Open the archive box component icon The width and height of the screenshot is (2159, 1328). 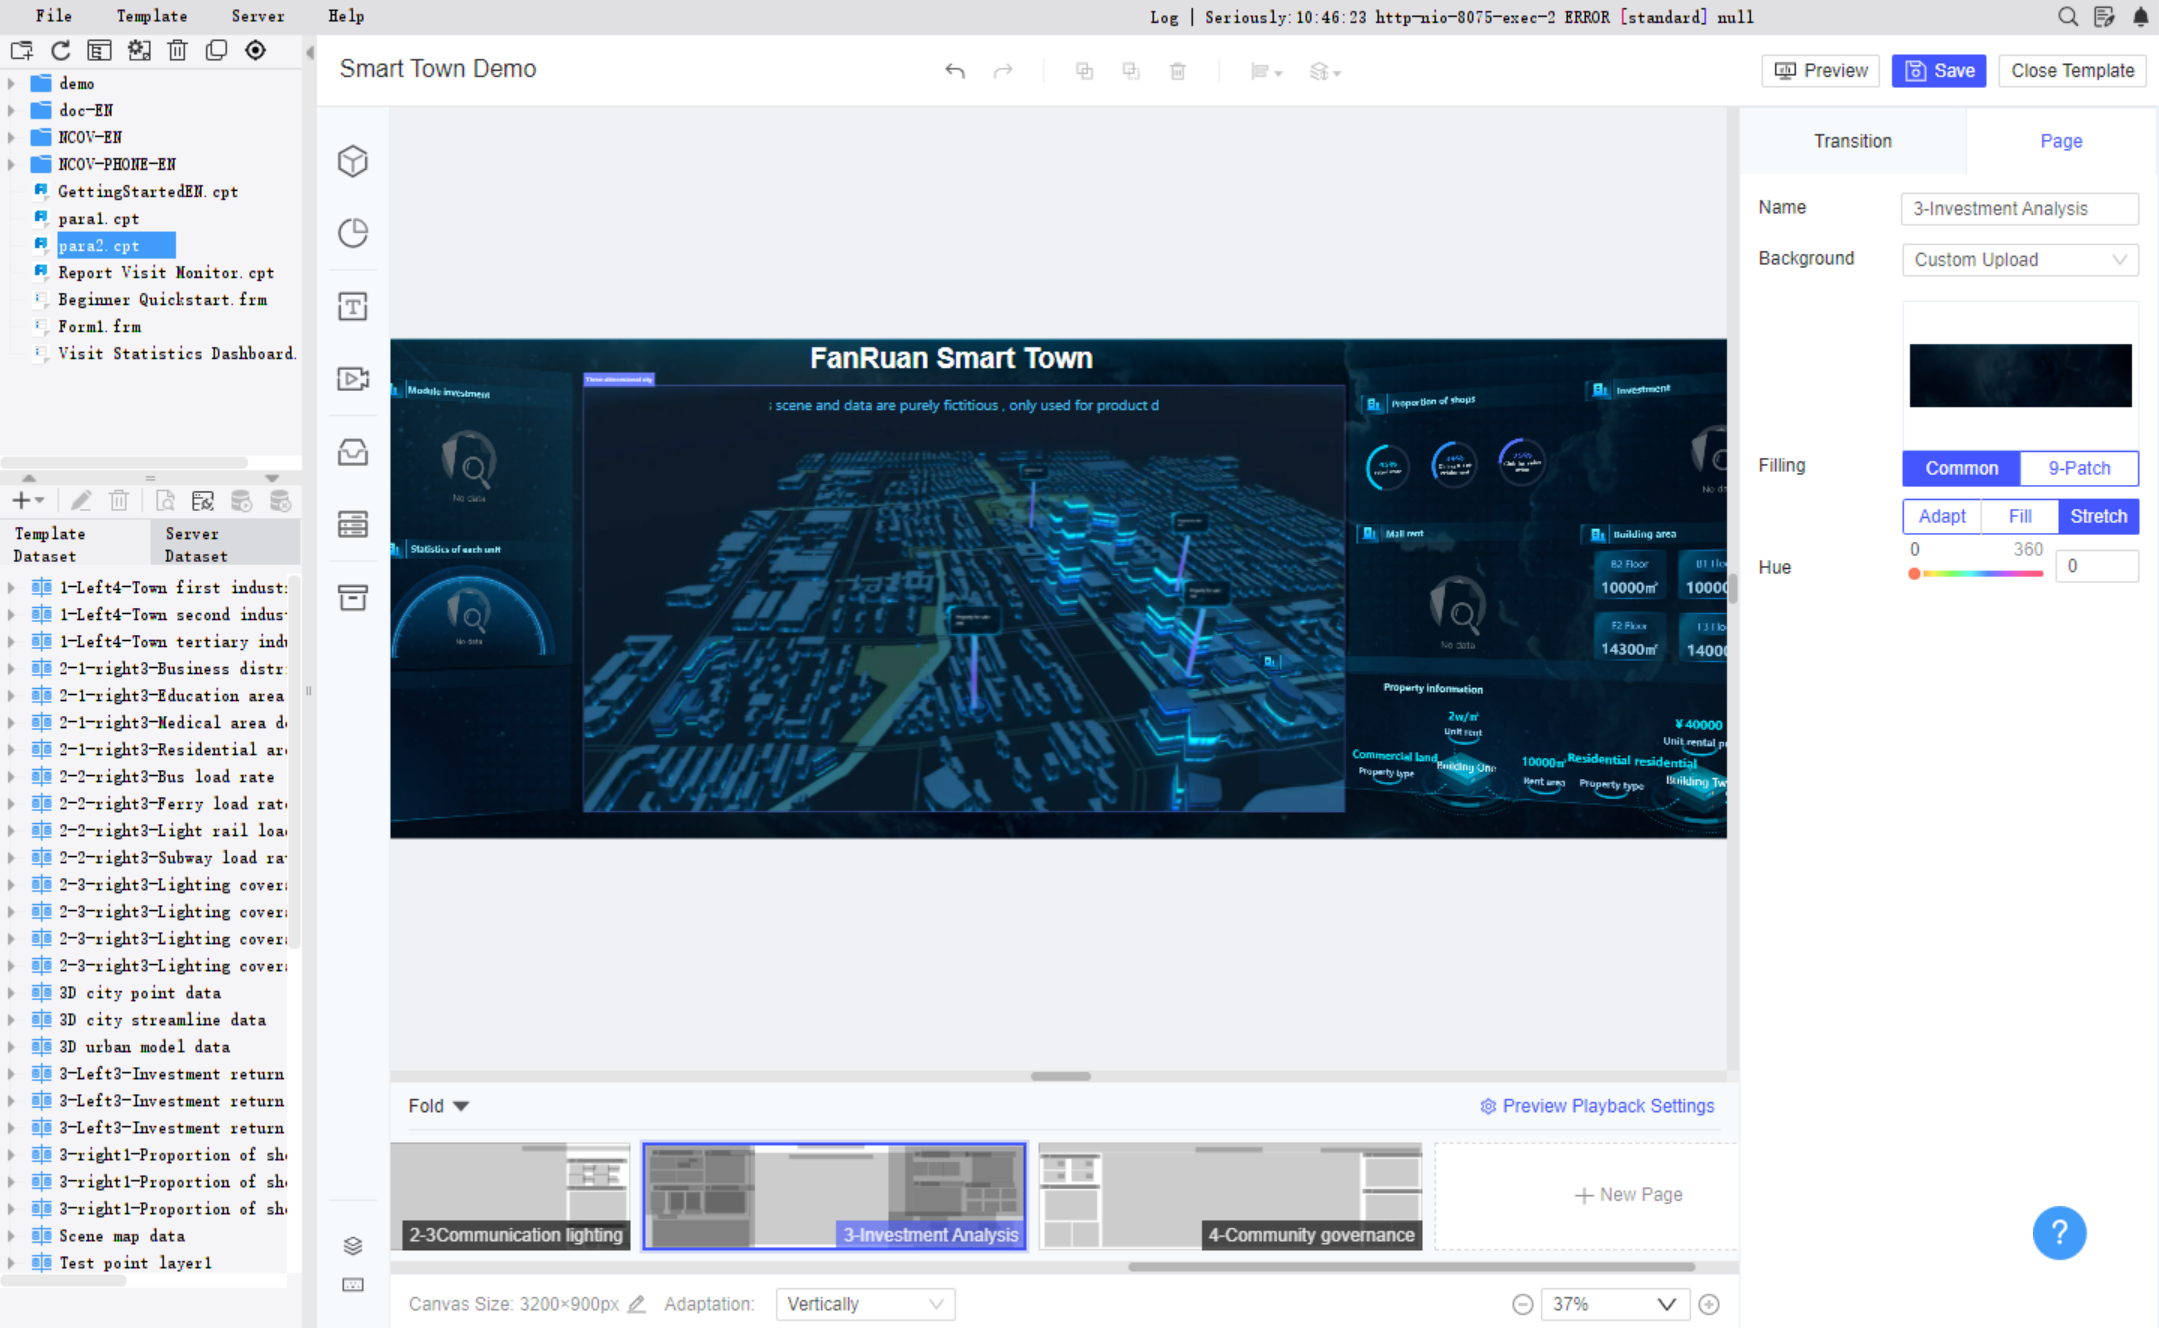353,597
